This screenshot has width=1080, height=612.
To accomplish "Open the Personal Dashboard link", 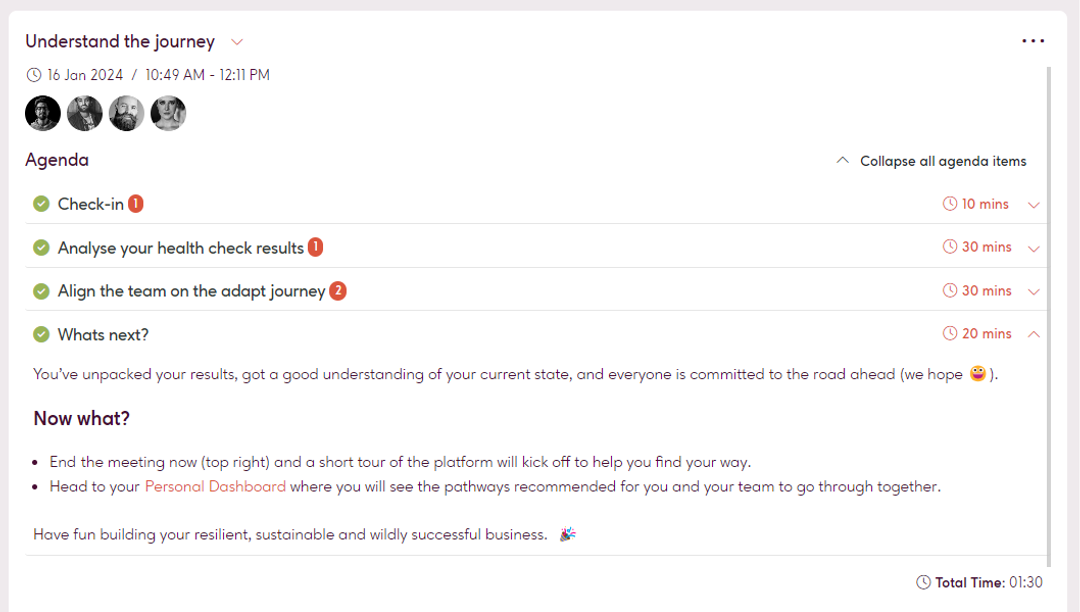I will (x=214, y=486).
